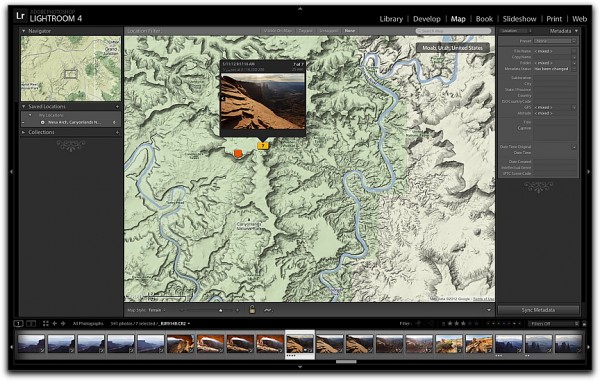Go to the Slideshow module

(x=519, y=19)
